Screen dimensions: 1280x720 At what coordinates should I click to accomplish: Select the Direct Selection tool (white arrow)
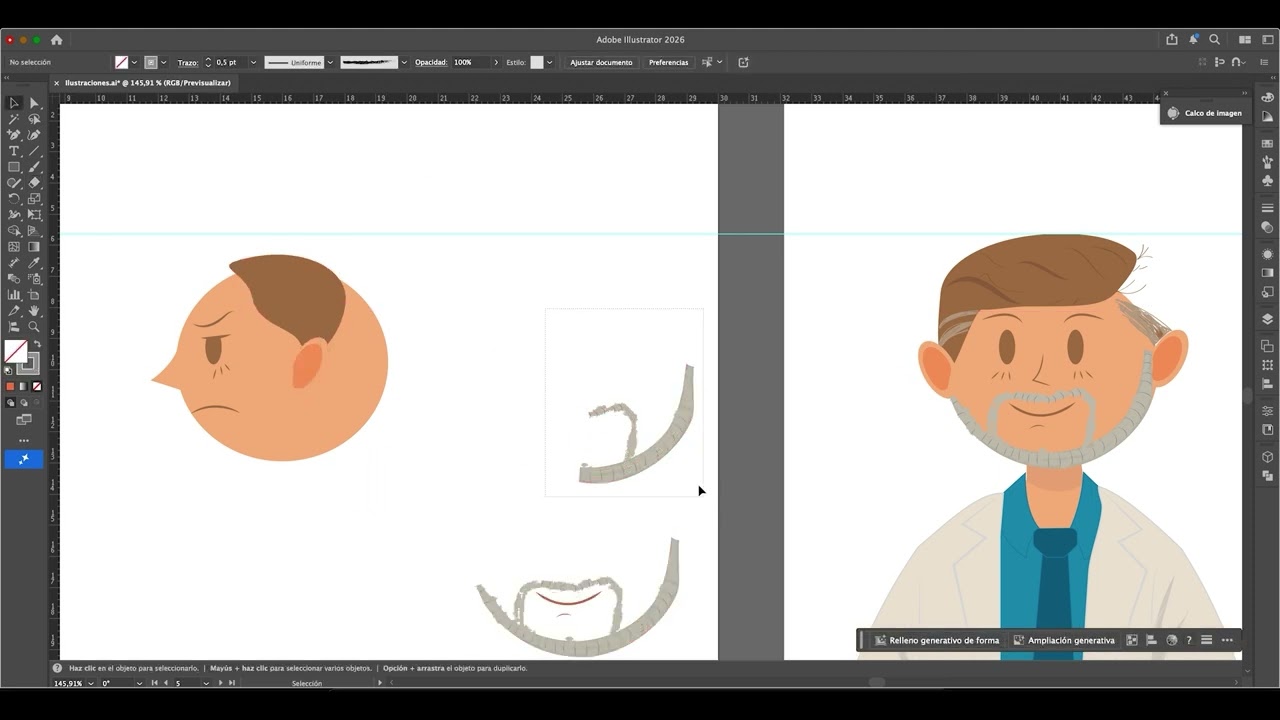34,102
